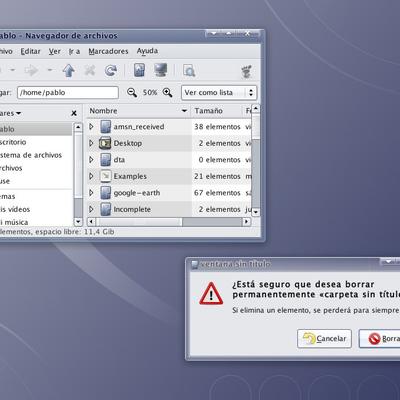Open the 'Ver como lista' view dropdown
This screenshot has height=400, width=400.
(219, 92)
